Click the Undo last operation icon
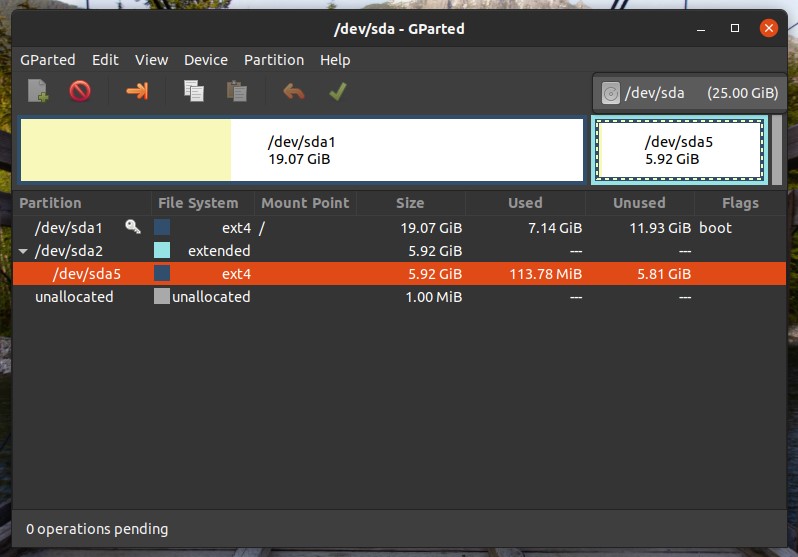Screen dimensions: 798x557 (x=293, y=92)
